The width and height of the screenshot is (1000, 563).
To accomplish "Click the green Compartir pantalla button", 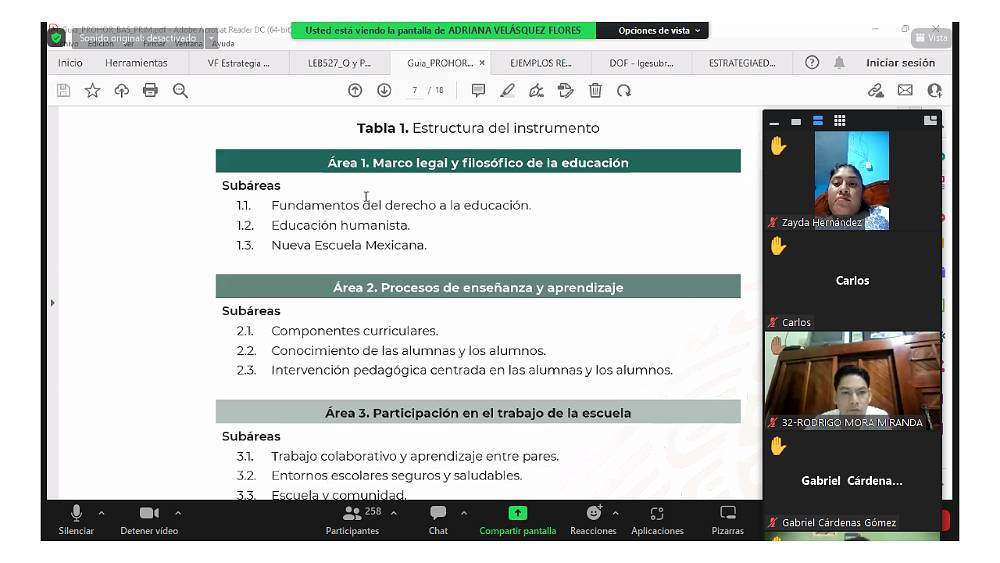I will coord(517,519).
